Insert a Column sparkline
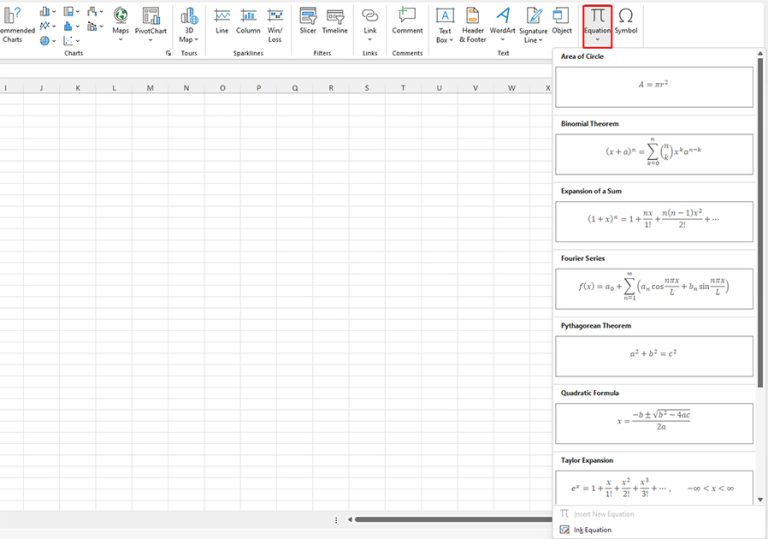This screenshot has height=539, width=768. pos(248,21)
